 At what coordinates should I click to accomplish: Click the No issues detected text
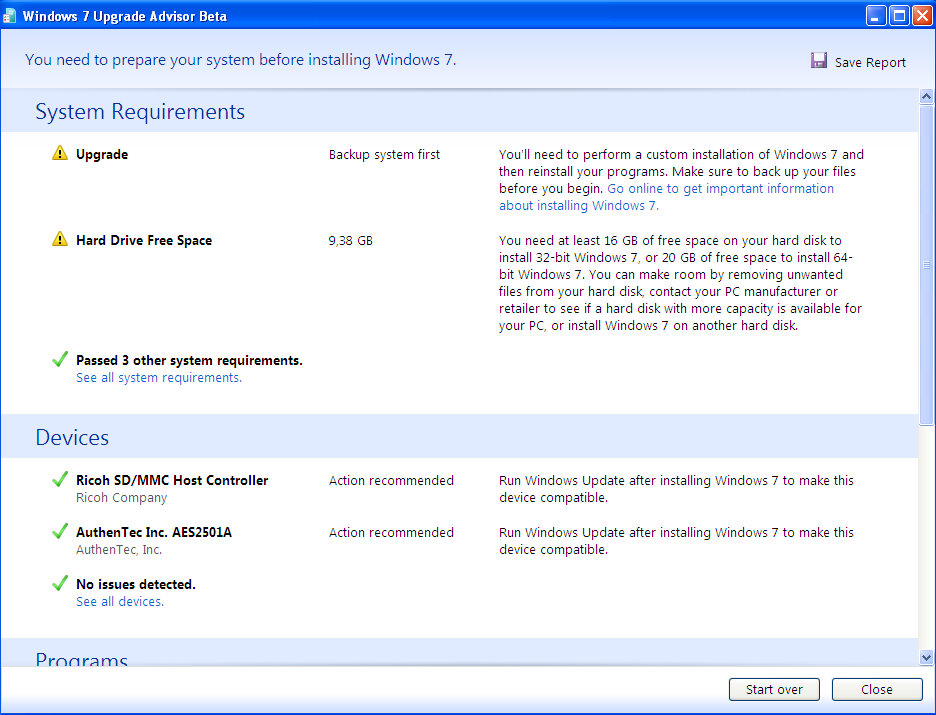coord(136,584)
